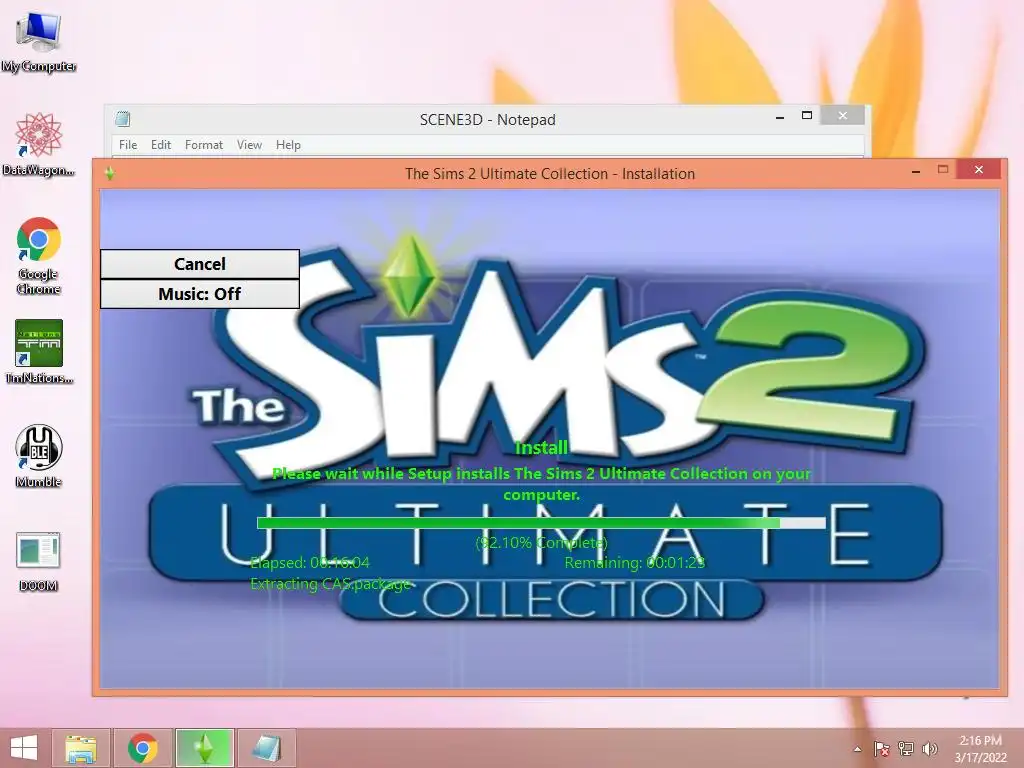The height and width of the screenshot is (768, 1024).
Task: Click the Remaining time text
Action: coord(635,563)
